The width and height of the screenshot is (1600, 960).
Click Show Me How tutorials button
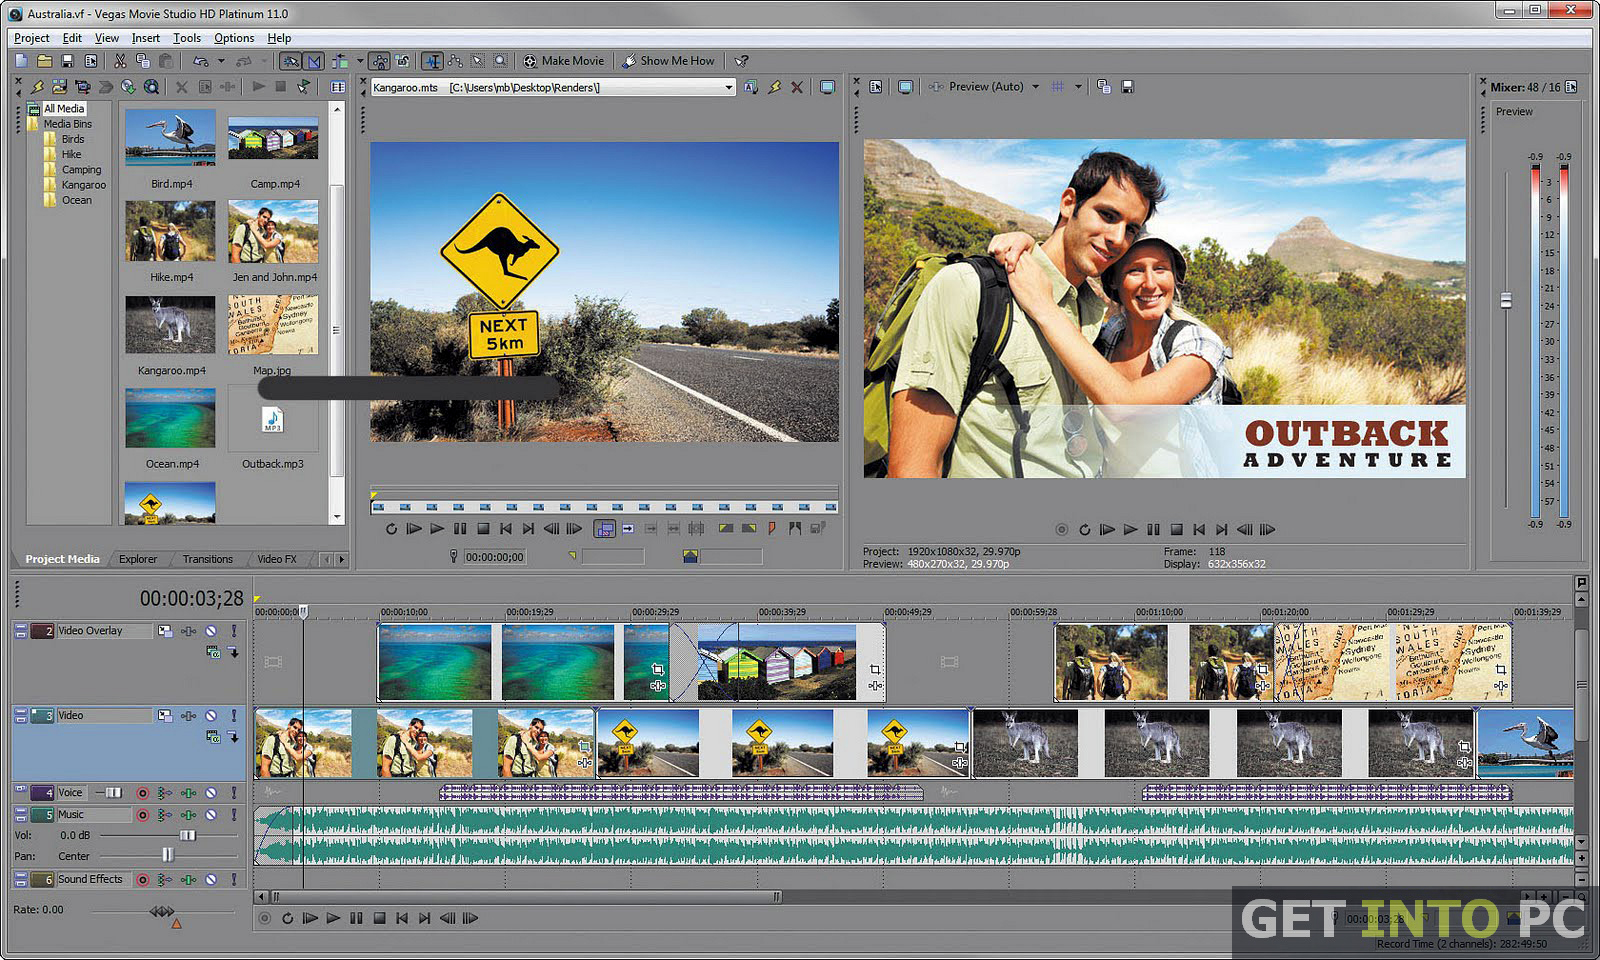tap(668, 61)
